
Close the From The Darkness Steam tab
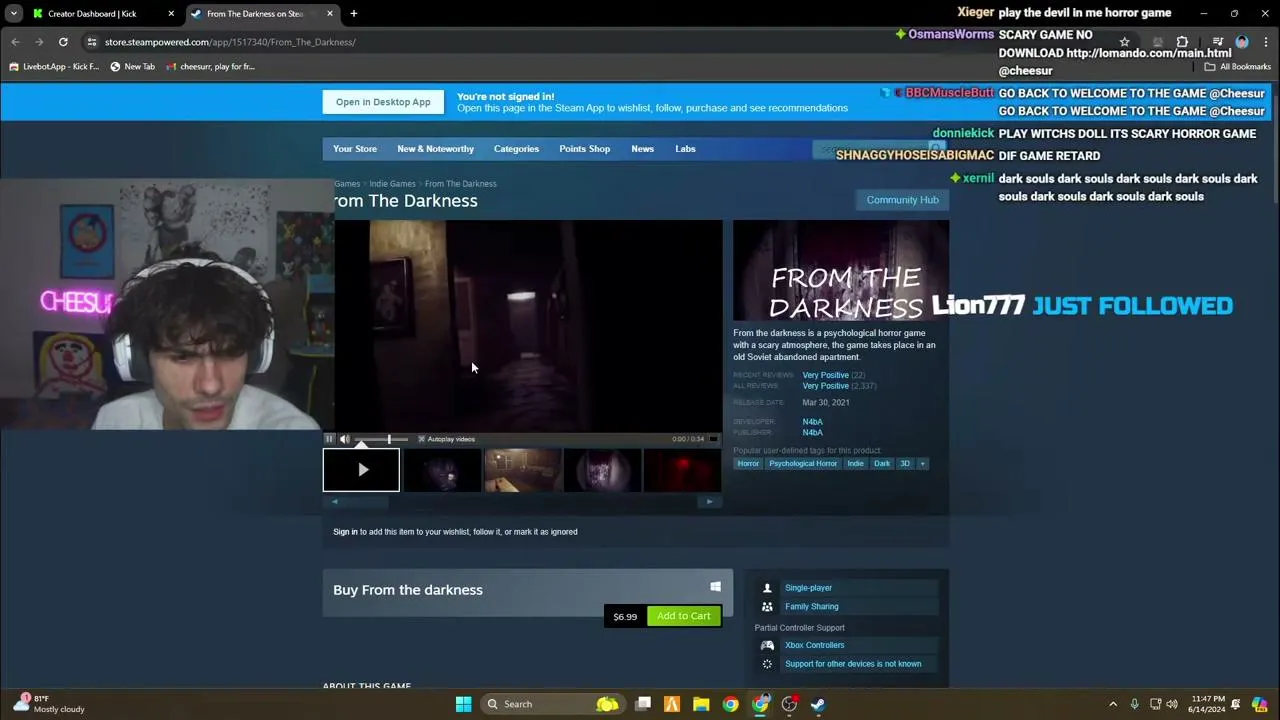(329, 14)
